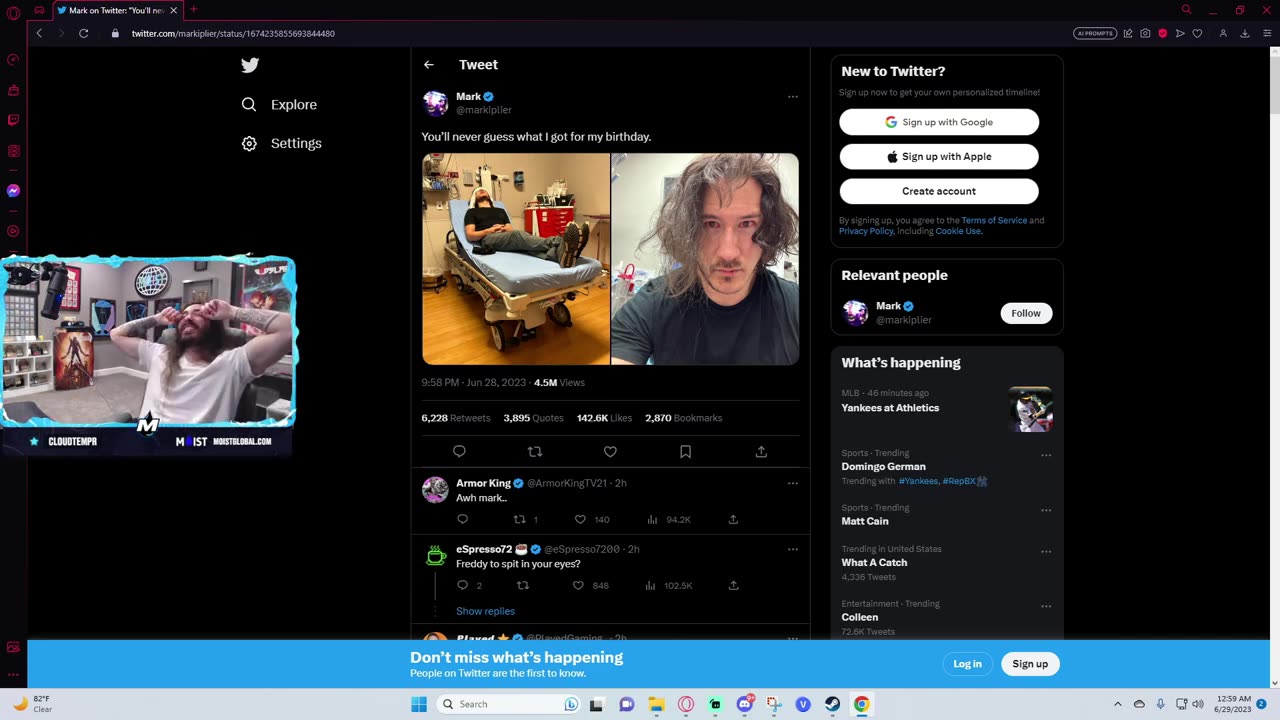This screenshot has height=720, width=1280.
Task: Open the ad blocker shield icon
Action: (1162, 33)
